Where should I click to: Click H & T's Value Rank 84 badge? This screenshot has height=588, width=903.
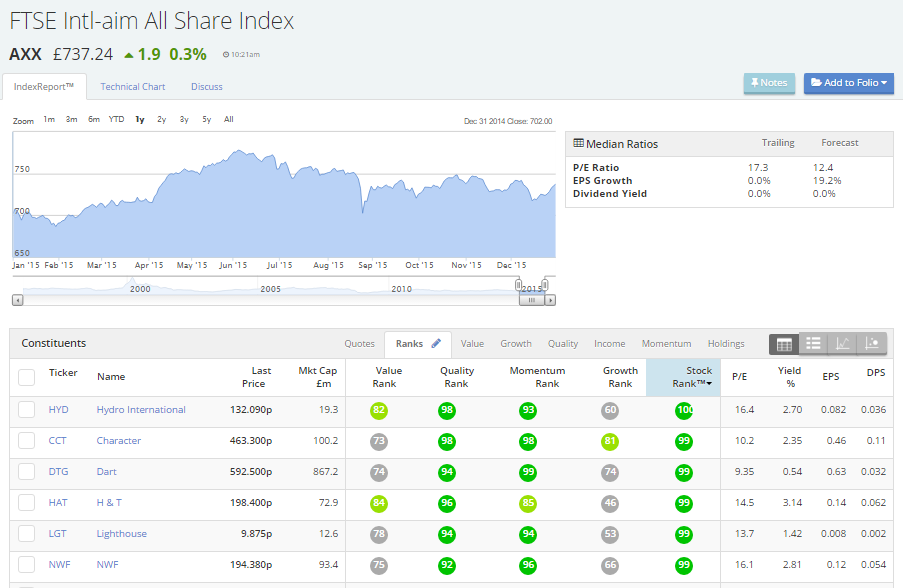click(379, 504)
